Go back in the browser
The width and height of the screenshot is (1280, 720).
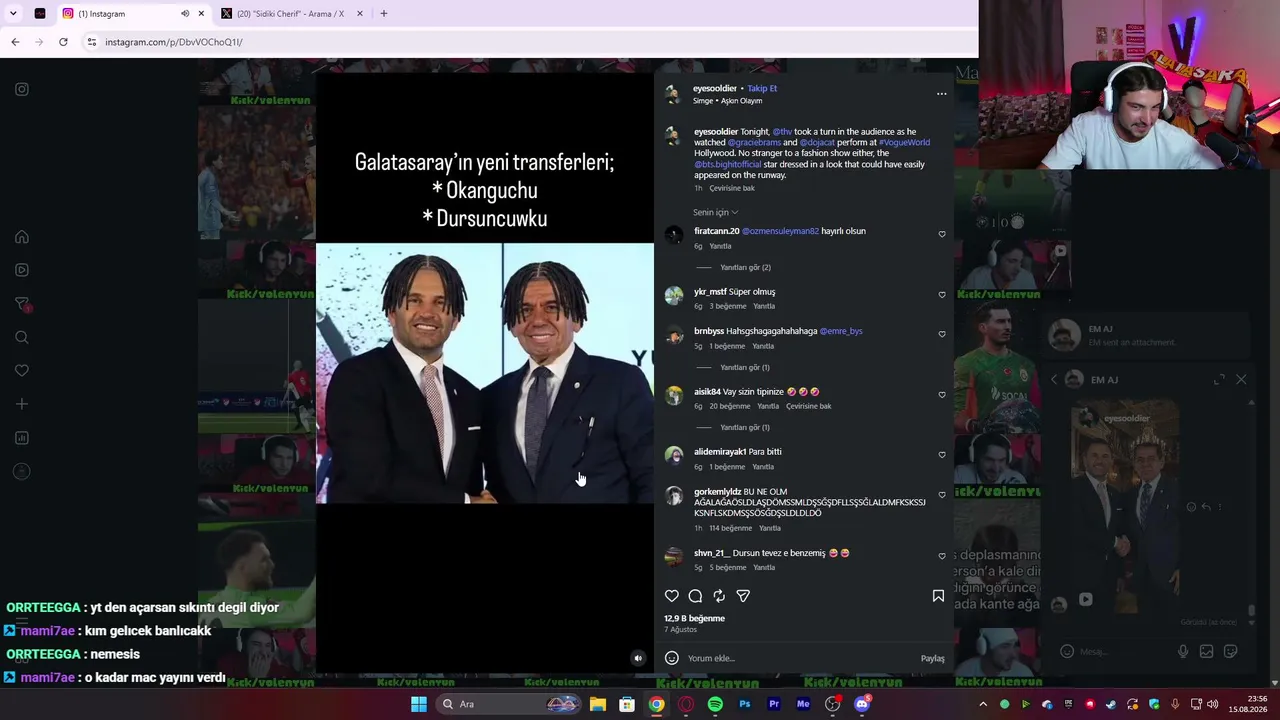[x=15, y=42]
